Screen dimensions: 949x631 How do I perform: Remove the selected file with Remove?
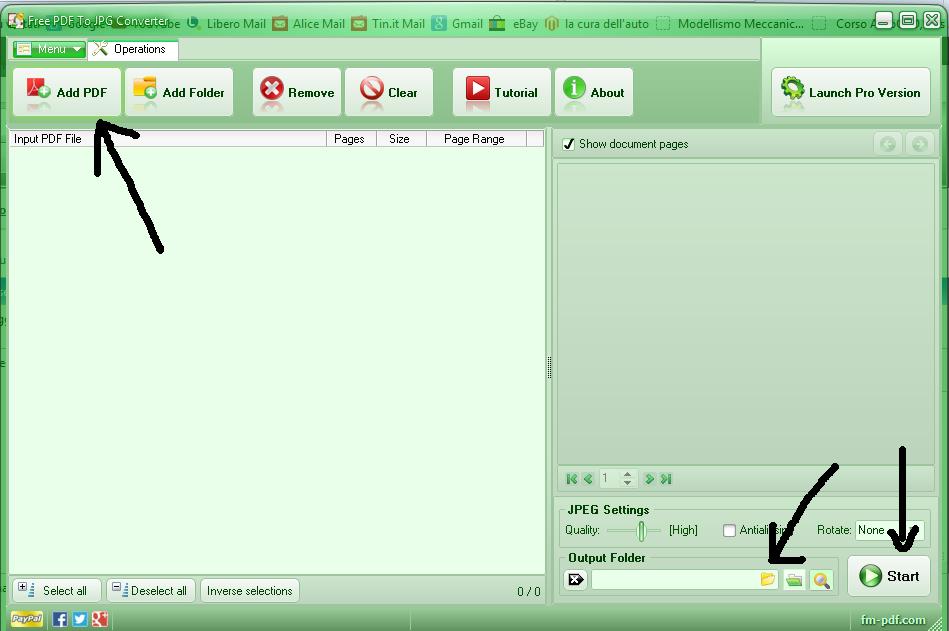297,92
